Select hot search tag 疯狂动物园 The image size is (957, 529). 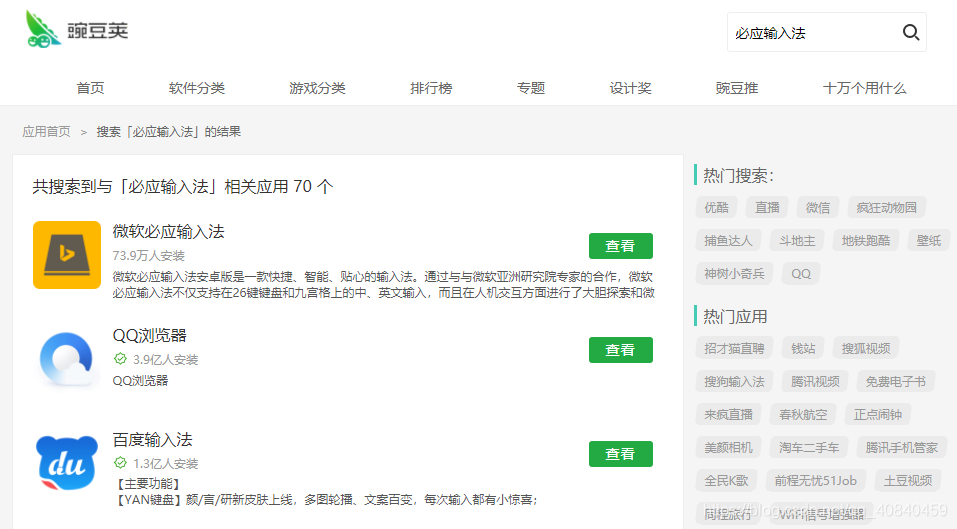[886, 207]
